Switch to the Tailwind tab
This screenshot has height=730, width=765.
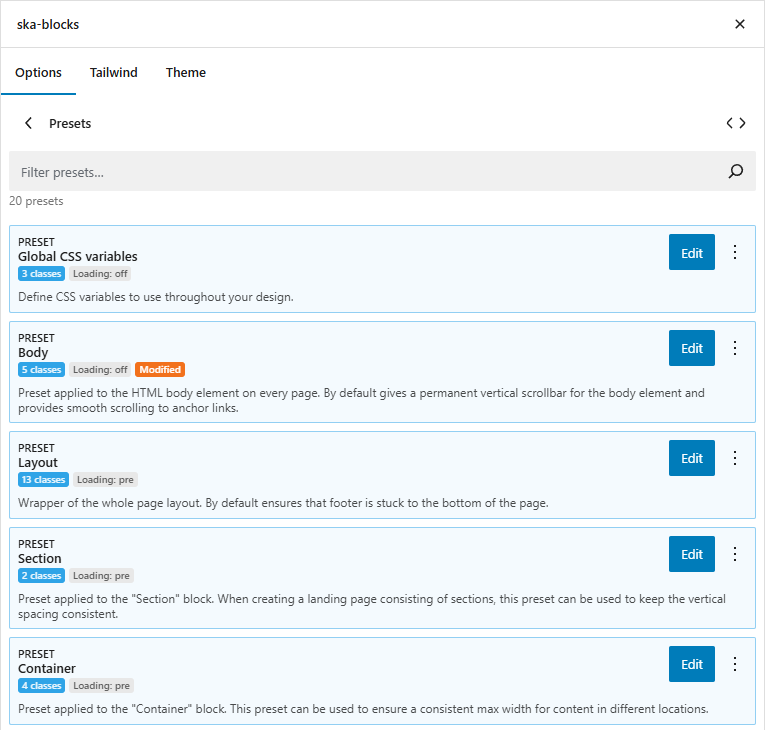[114, 73]
